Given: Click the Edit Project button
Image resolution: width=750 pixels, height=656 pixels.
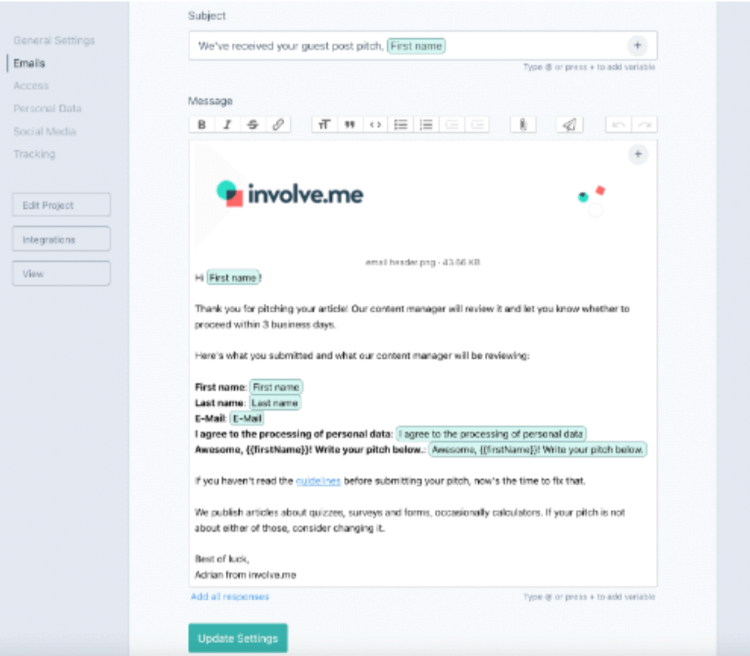Looking at the screenshot, I should 61,205.
